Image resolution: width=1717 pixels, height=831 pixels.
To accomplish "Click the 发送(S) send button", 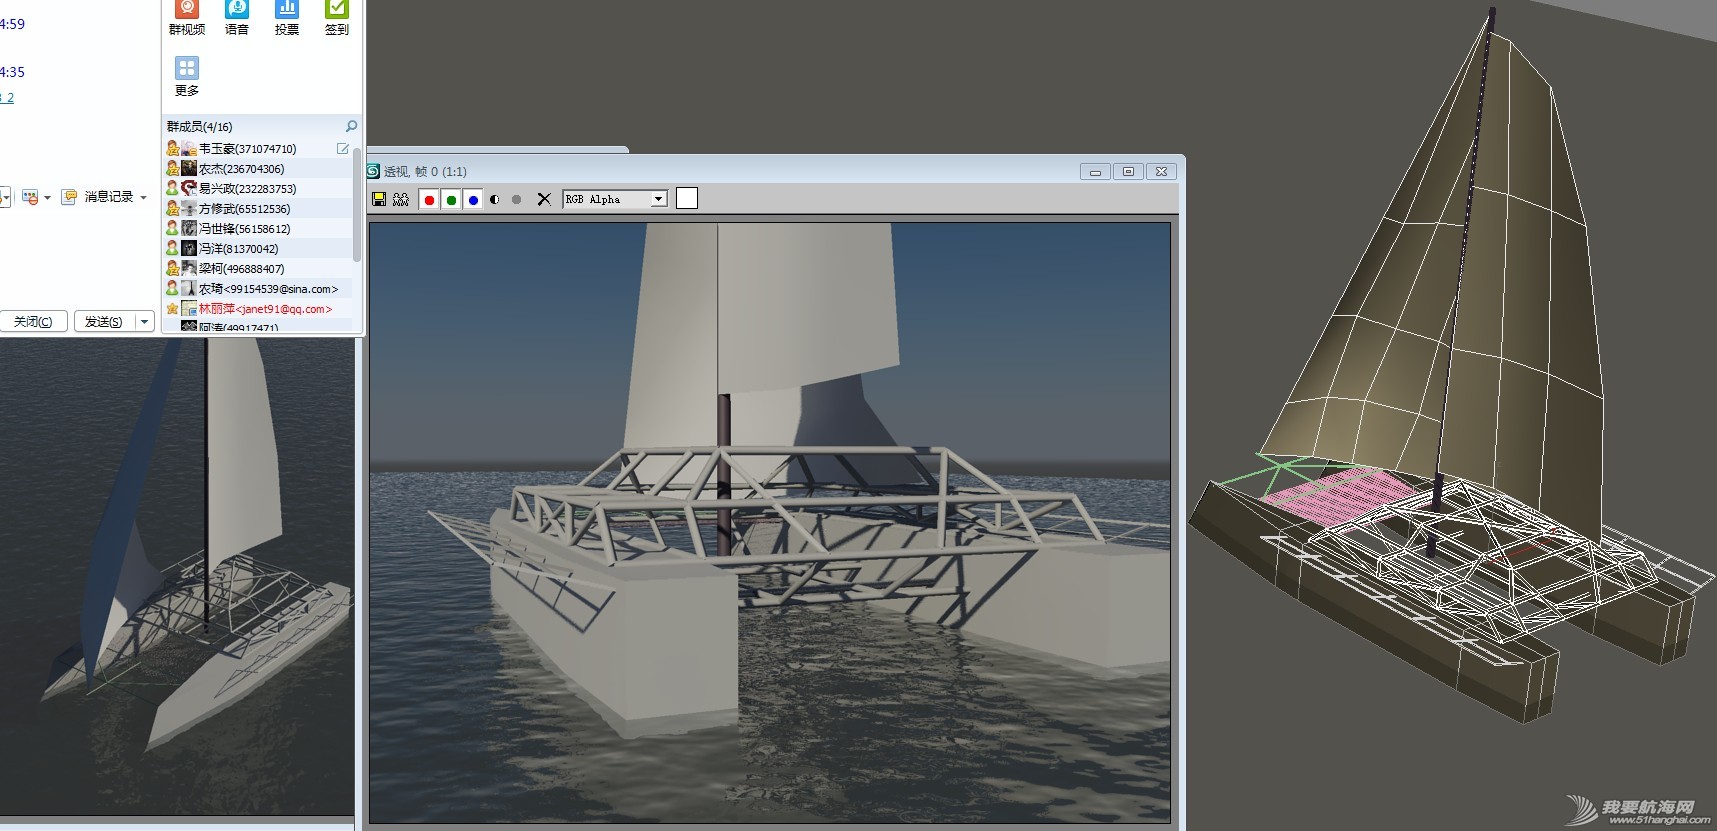I will tap(104, 321).
